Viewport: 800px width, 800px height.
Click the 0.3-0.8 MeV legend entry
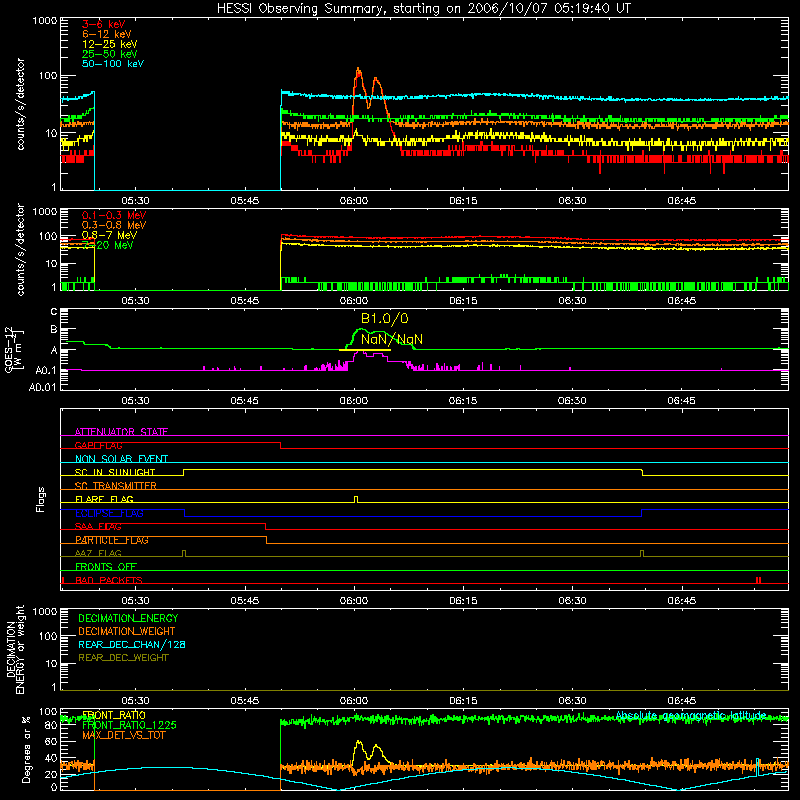(x=114, y=225)
